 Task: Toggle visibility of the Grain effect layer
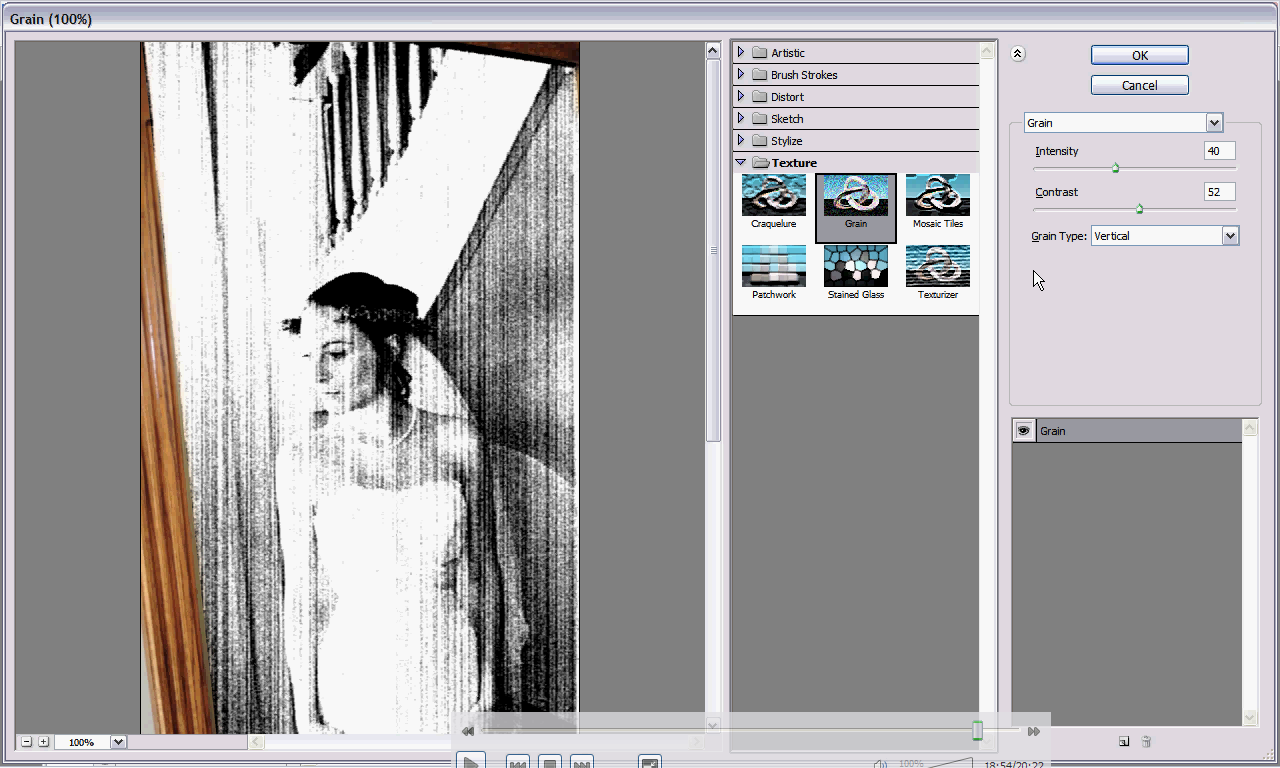pyautogui.click(x=1023, y=431)
